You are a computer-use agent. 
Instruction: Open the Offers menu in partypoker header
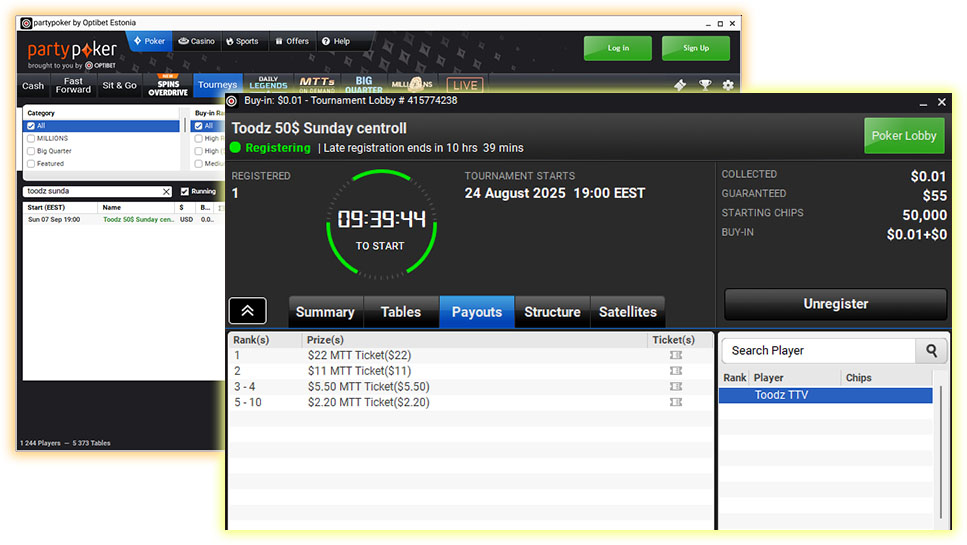[x=292, y=41]
